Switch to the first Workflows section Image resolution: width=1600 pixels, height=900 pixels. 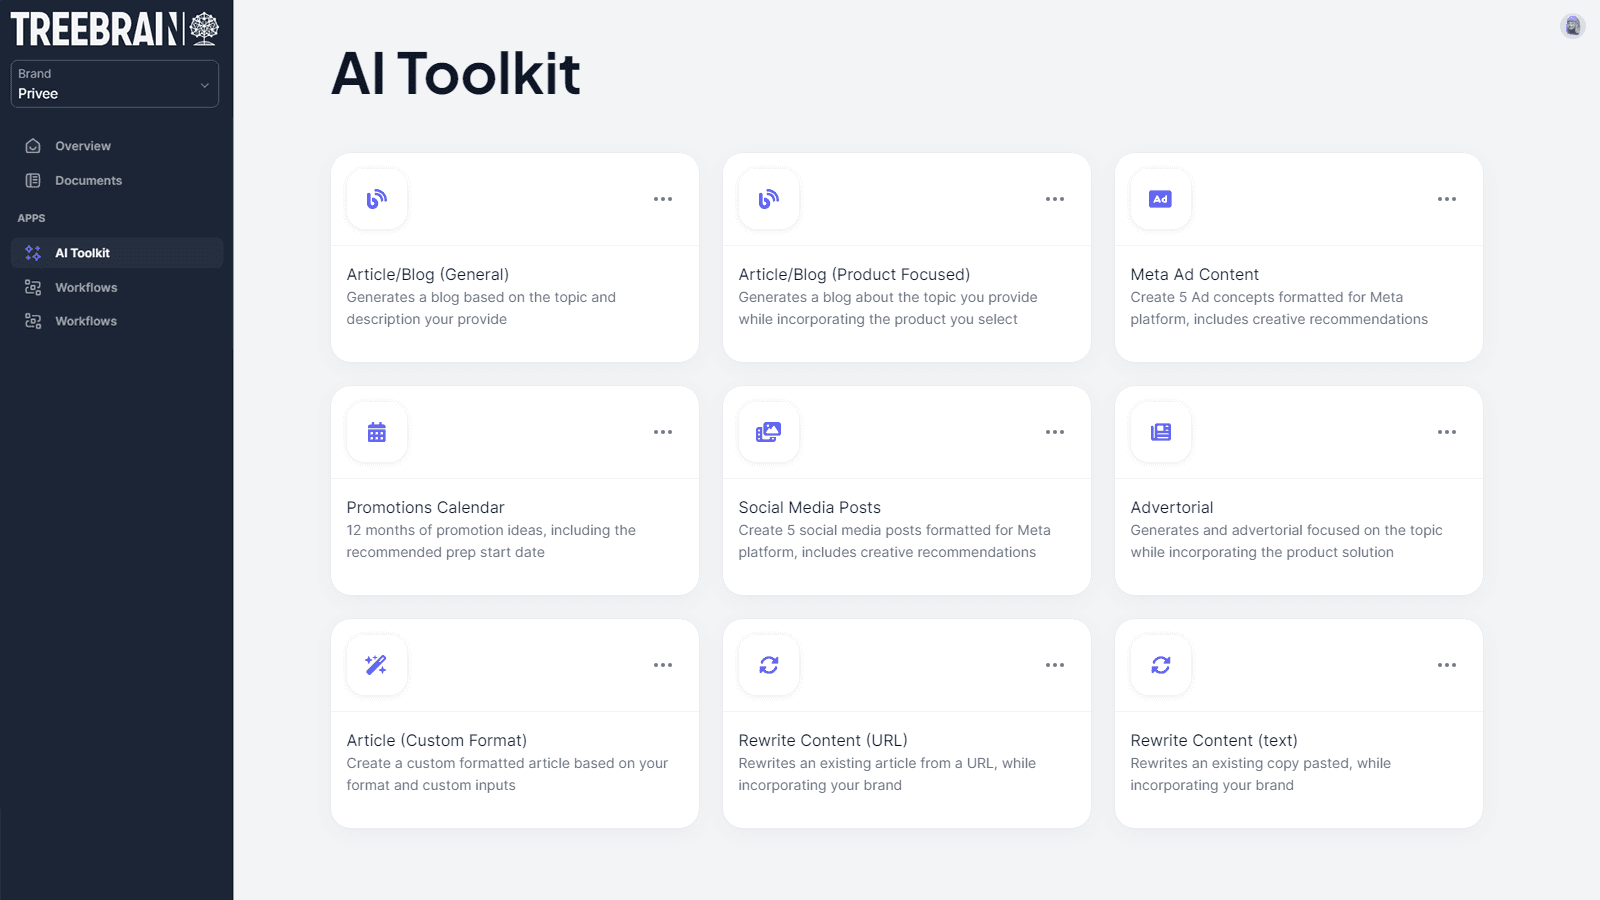pos(85,287)
